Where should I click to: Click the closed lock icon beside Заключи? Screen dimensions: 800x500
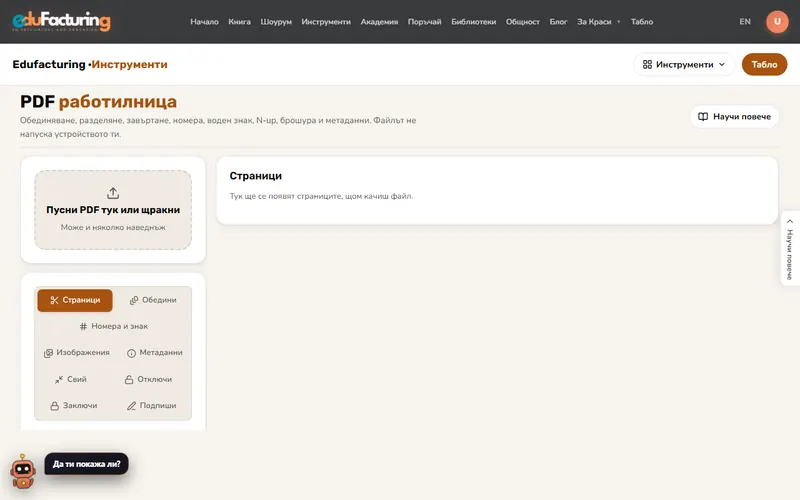point(55,406)
